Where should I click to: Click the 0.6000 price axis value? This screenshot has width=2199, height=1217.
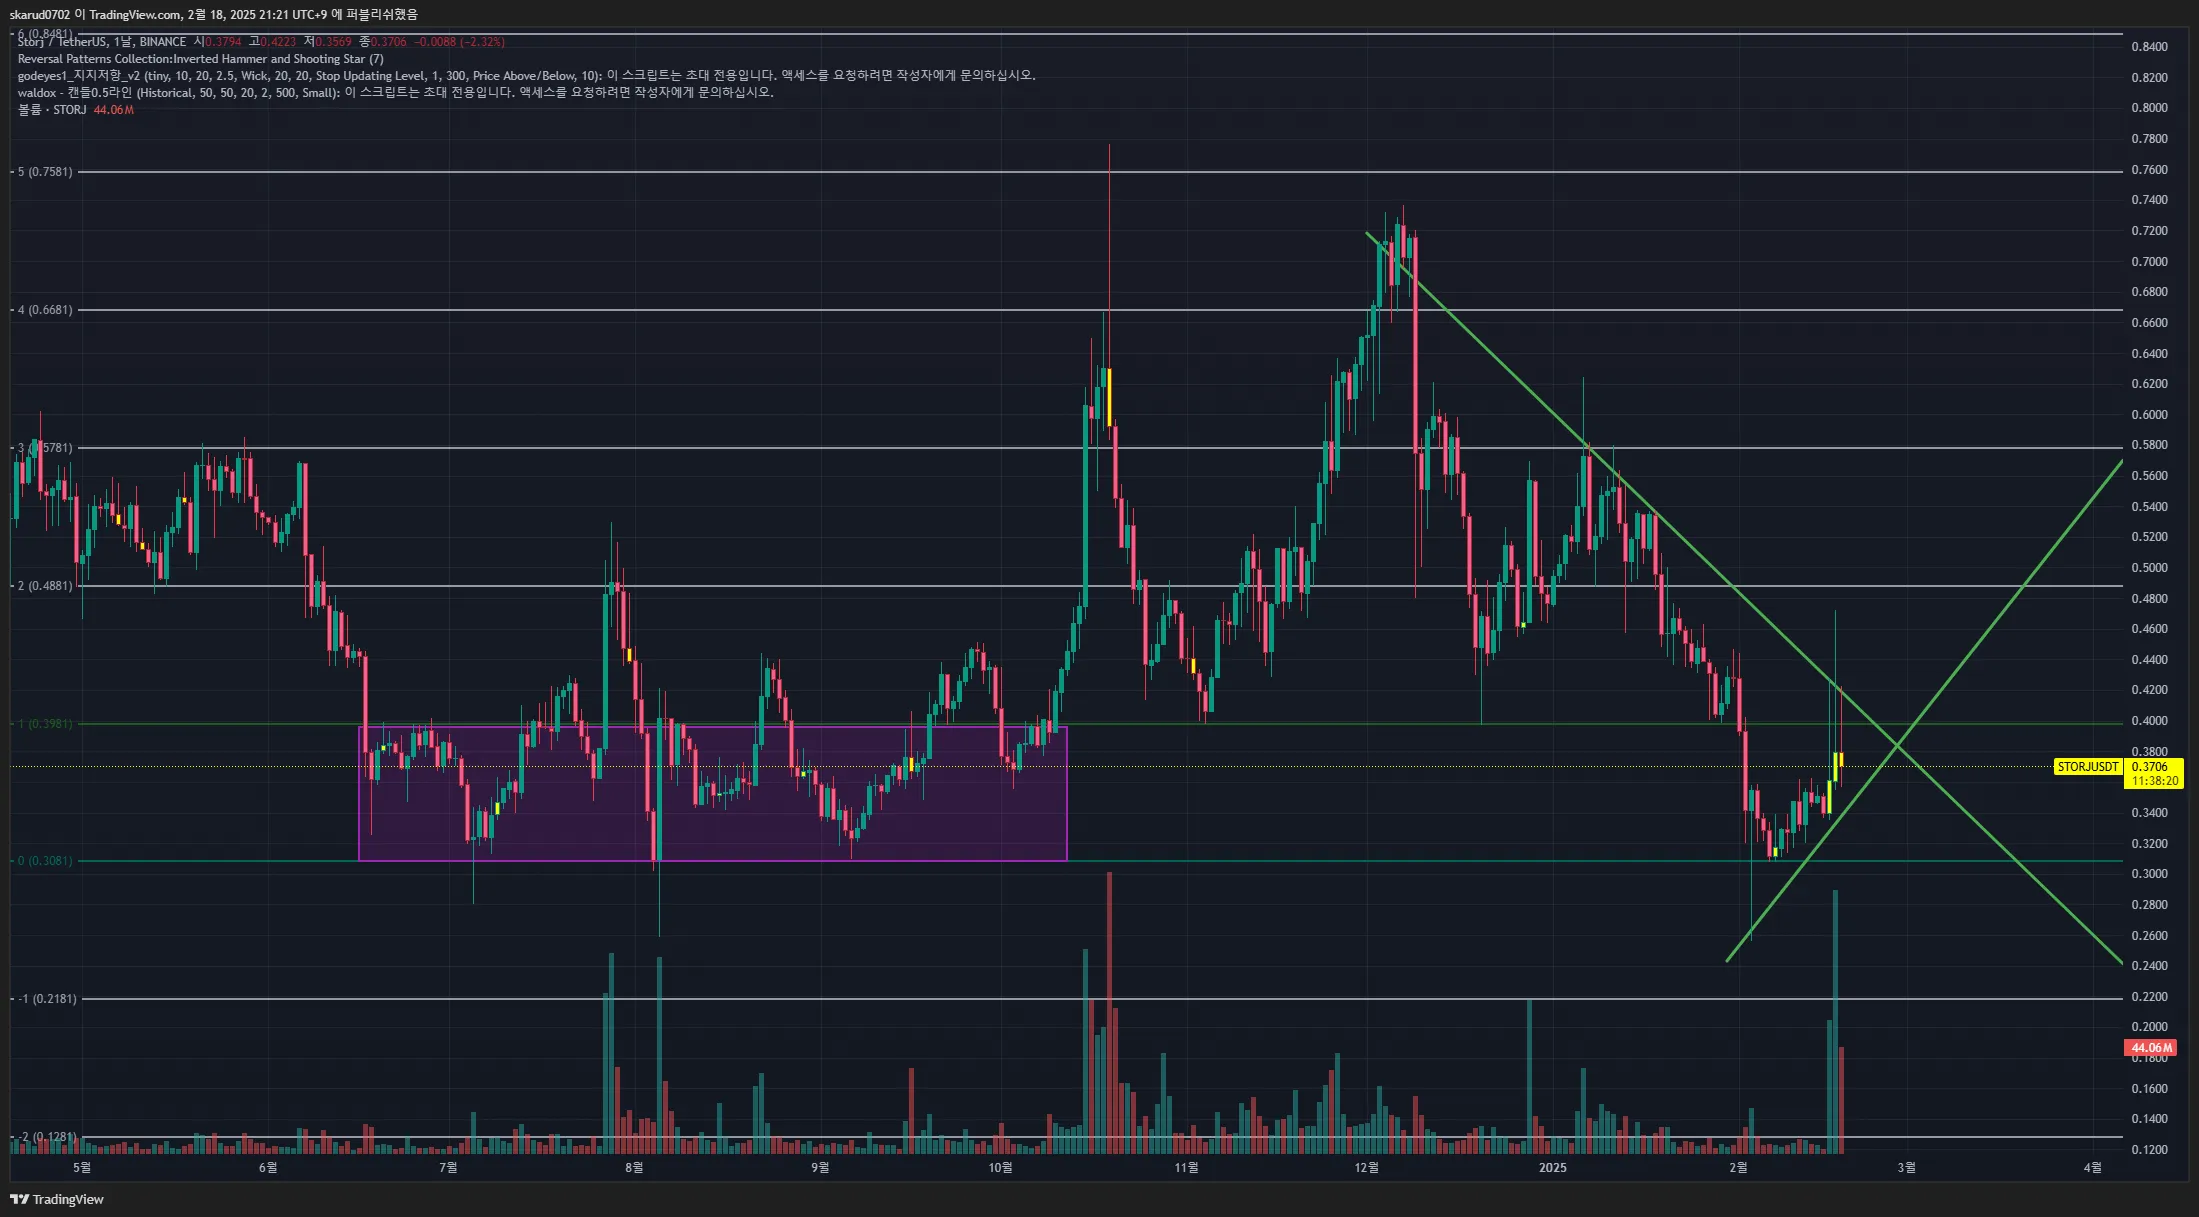coord(2149,415)
